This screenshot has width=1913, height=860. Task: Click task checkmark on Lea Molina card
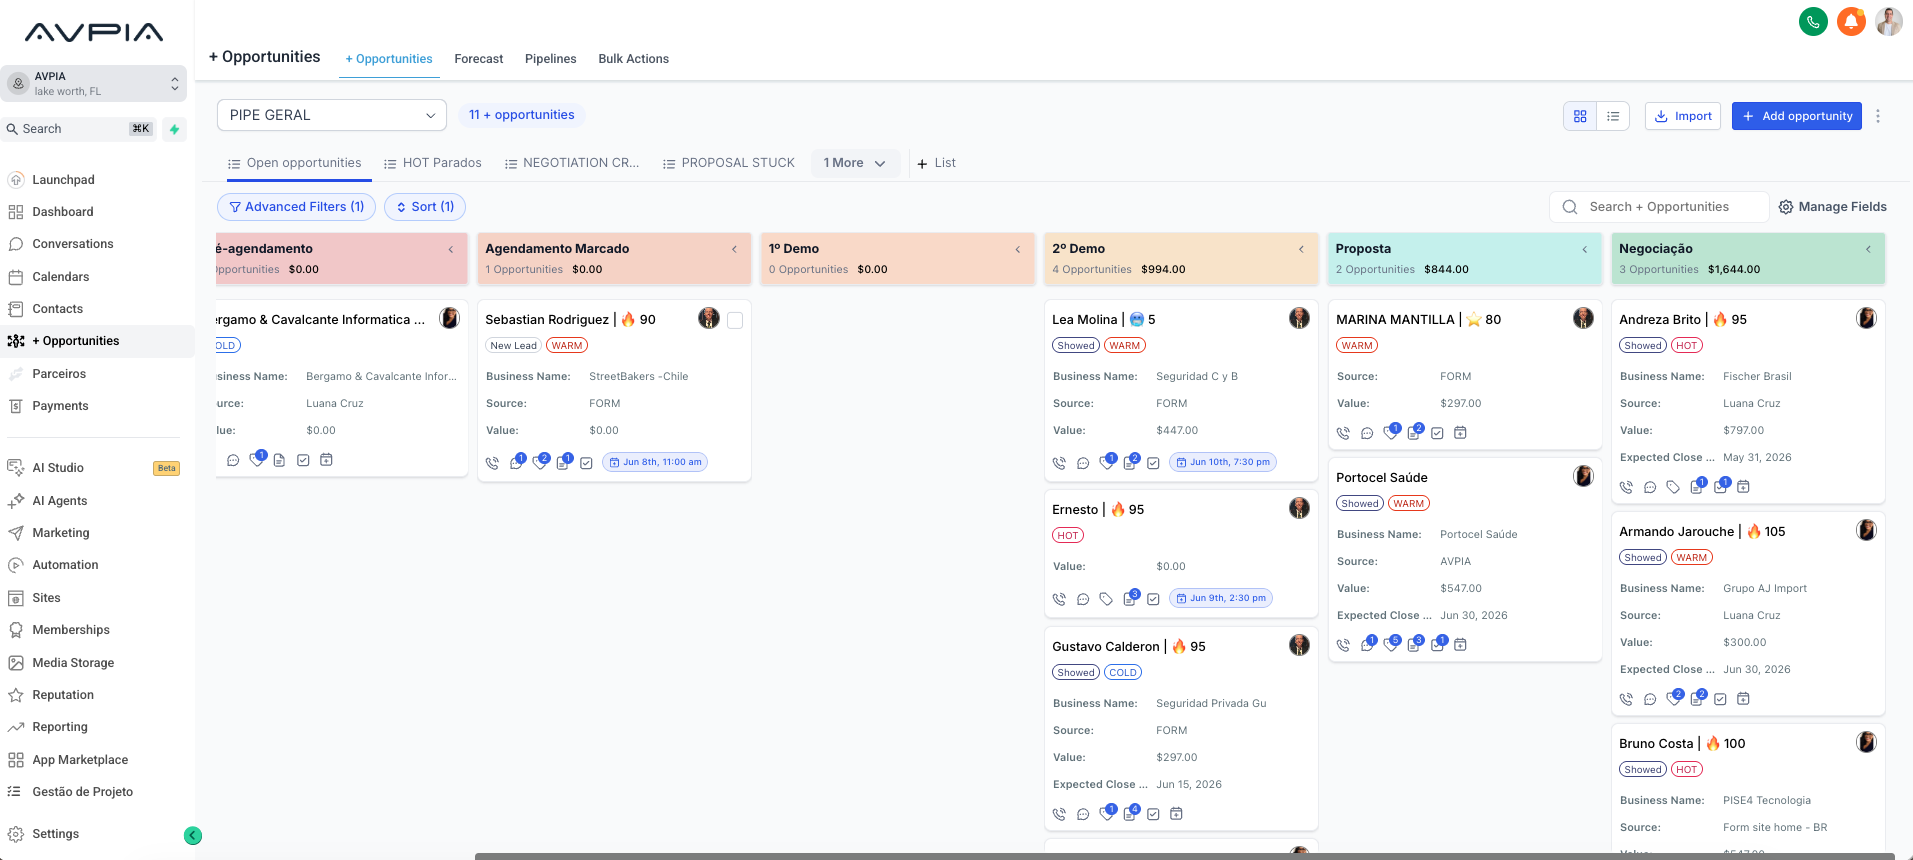1153,463
